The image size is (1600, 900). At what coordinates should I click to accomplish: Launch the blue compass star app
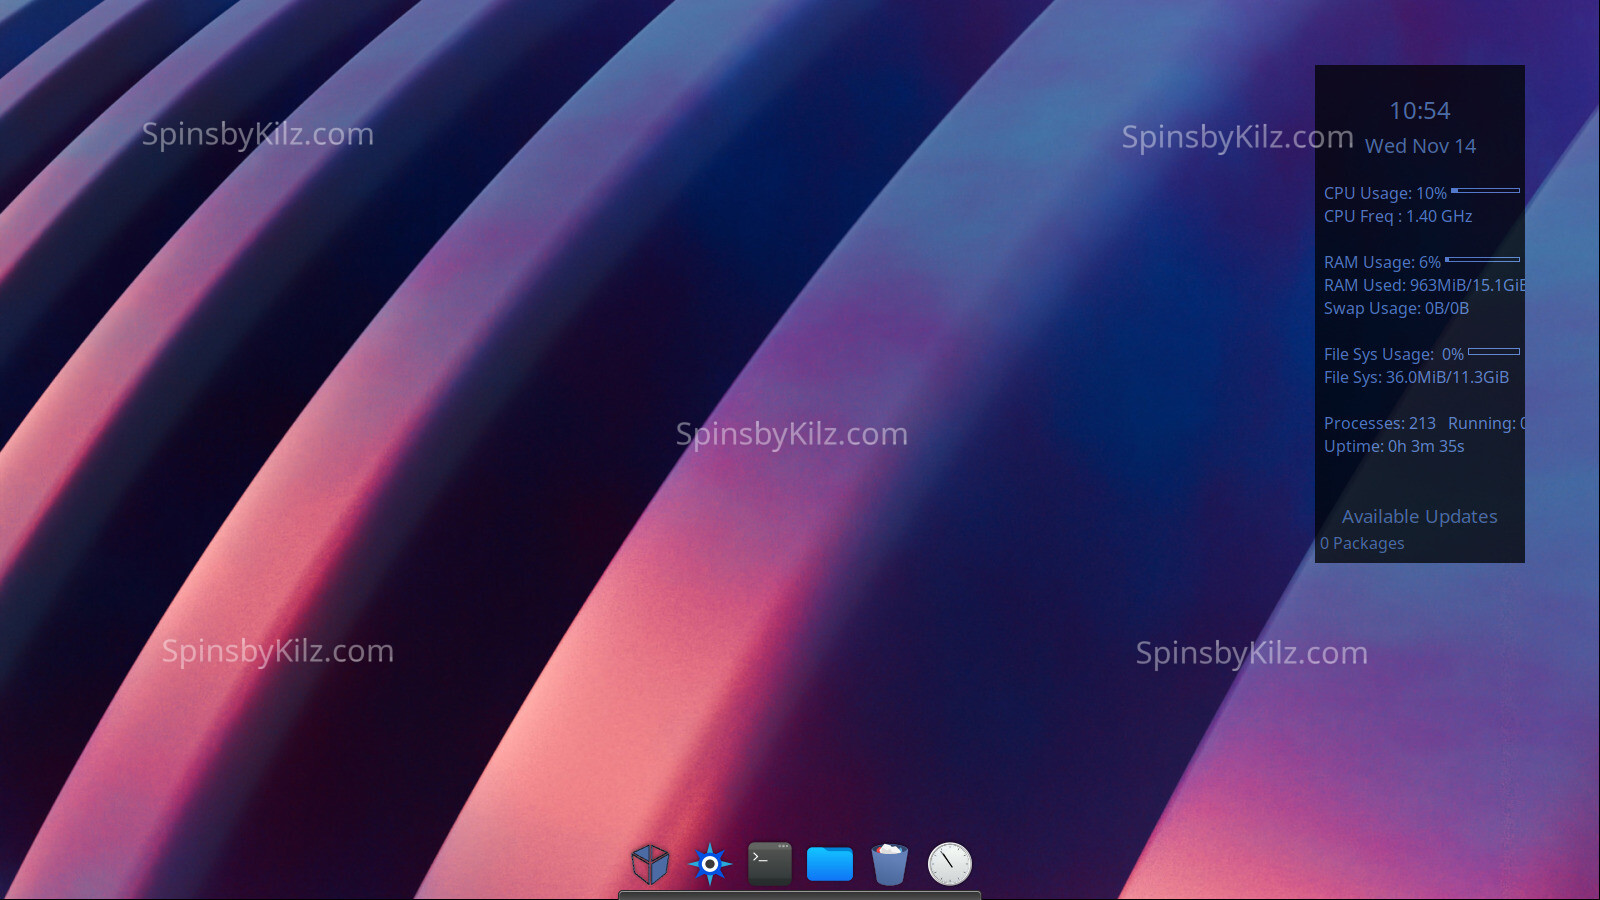tap(710, 864)
